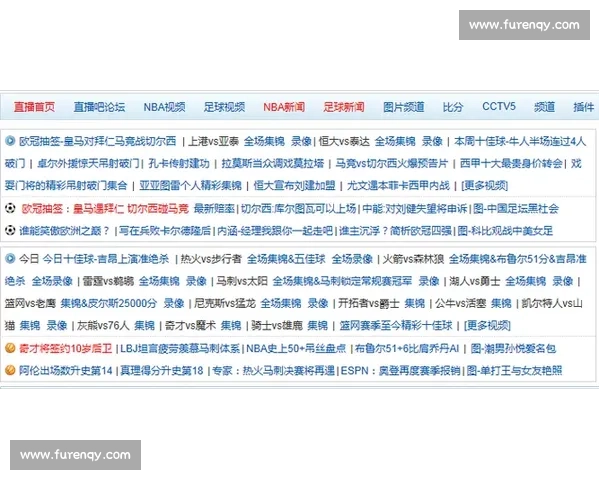Open 篮网赛季至今精彩十佳球 link
The width and height of the screenshot is (600, 480).
[x=396, y=326]
